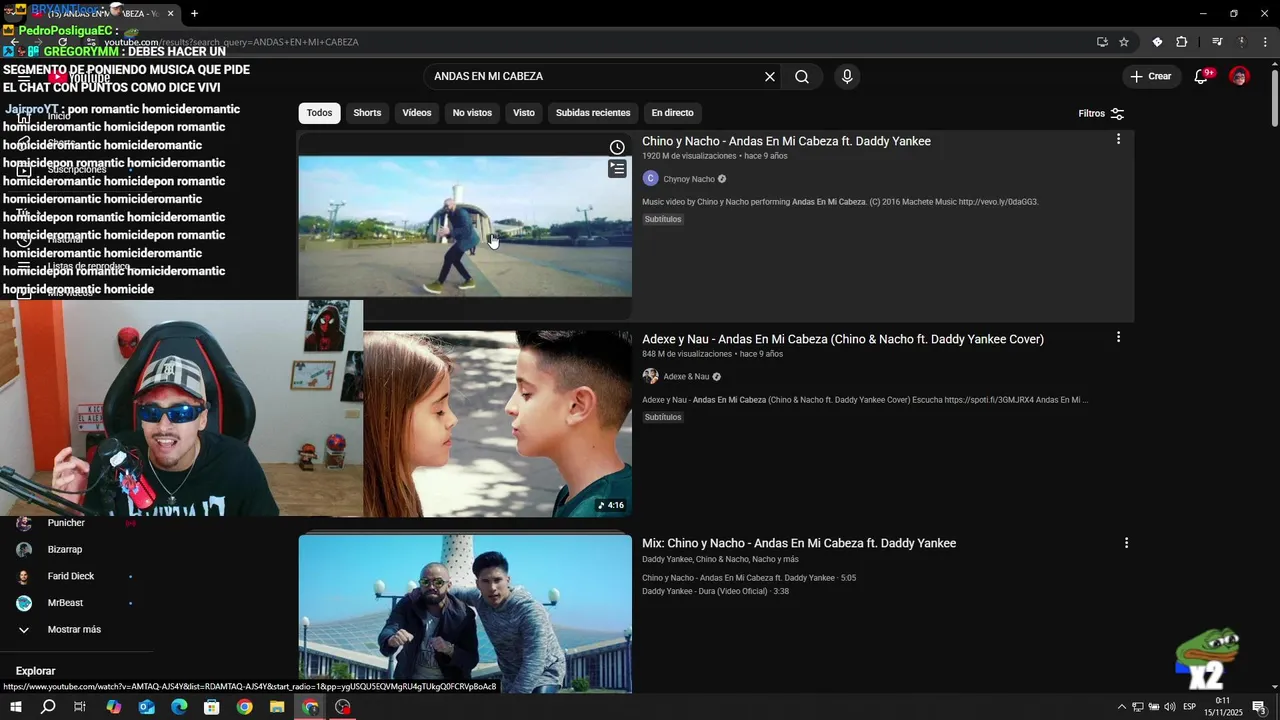Expand Mostrar más in subscriptions
Image resolution: width=1280 pixels, height=720 pixels.
(75, 630)
